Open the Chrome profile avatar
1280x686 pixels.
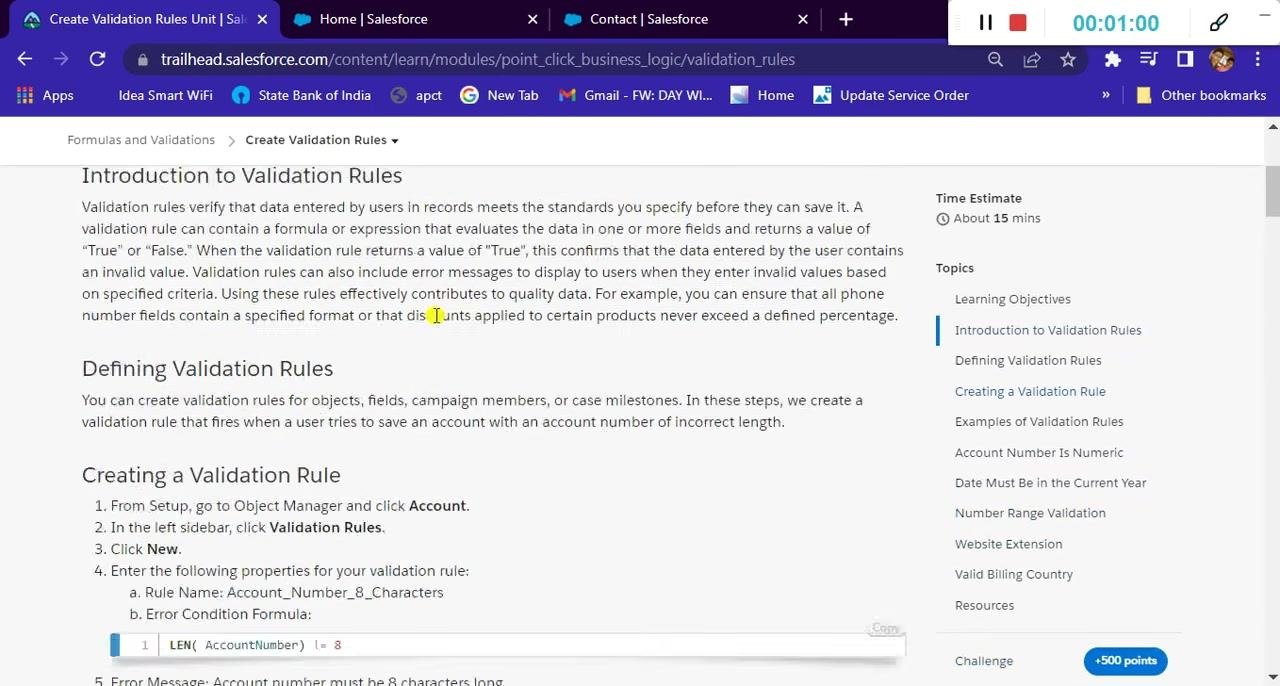coord(1221,59)
